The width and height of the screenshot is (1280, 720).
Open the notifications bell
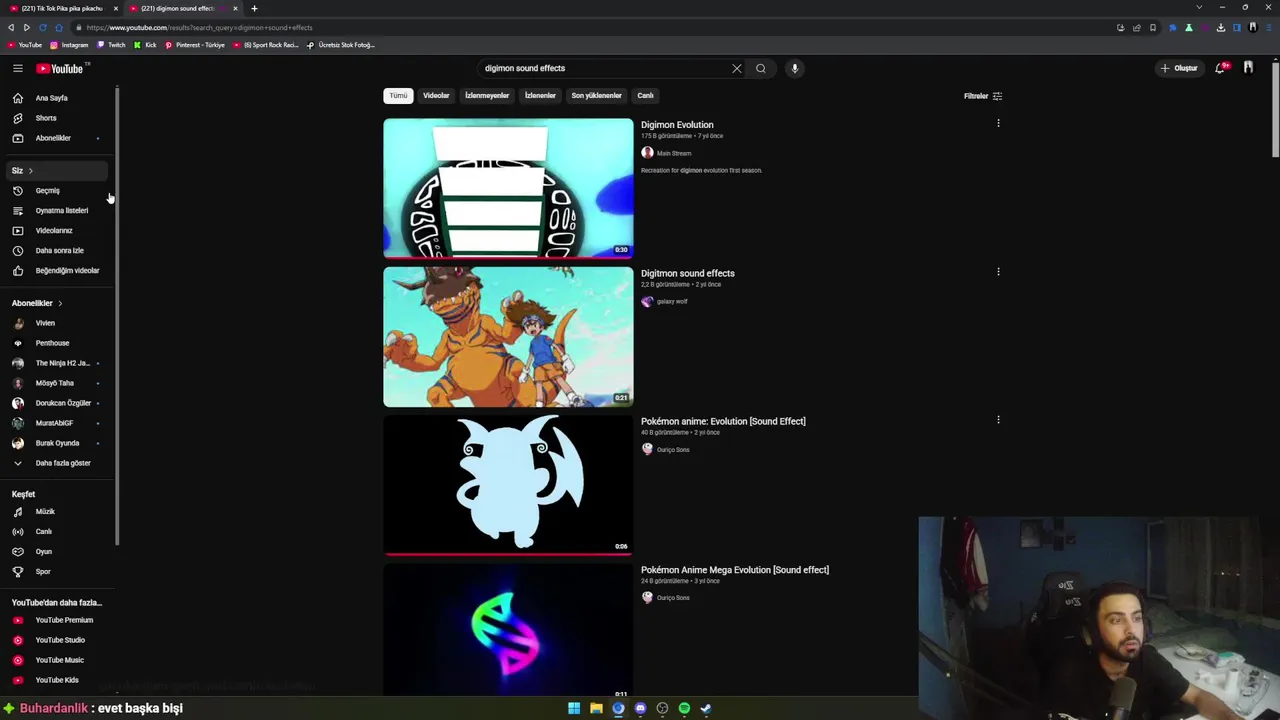tap(1220, 68)
